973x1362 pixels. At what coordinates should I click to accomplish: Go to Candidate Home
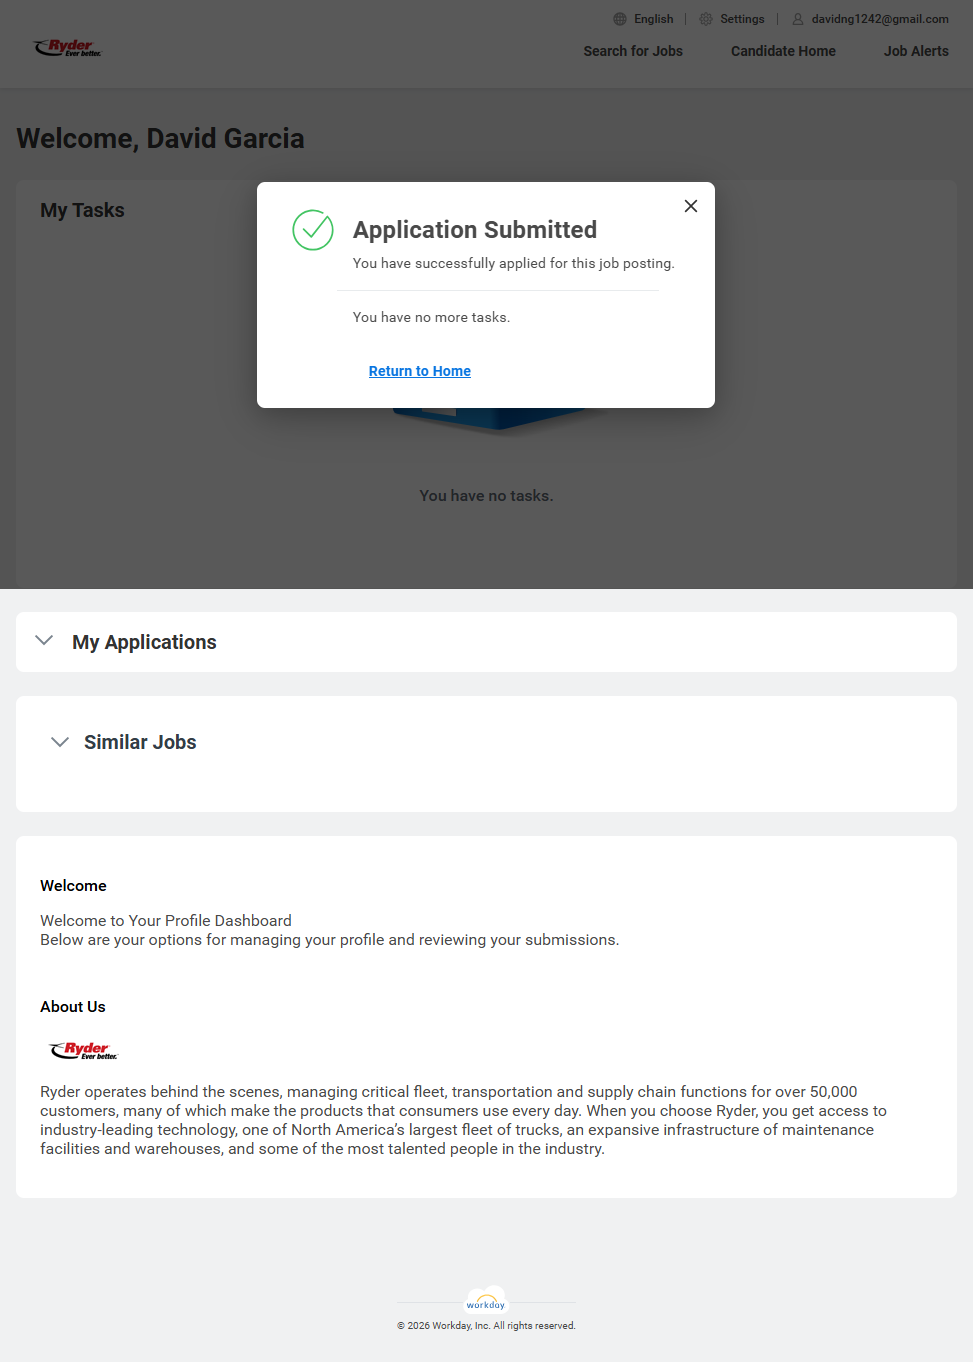pos(783,51)
